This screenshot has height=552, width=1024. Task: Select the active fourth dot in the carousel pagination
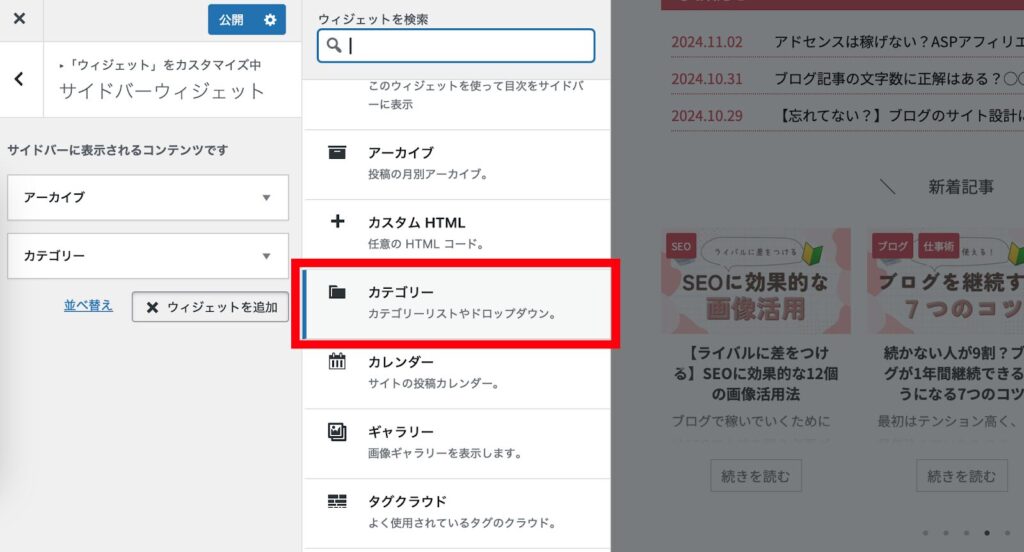coord(987,533)
